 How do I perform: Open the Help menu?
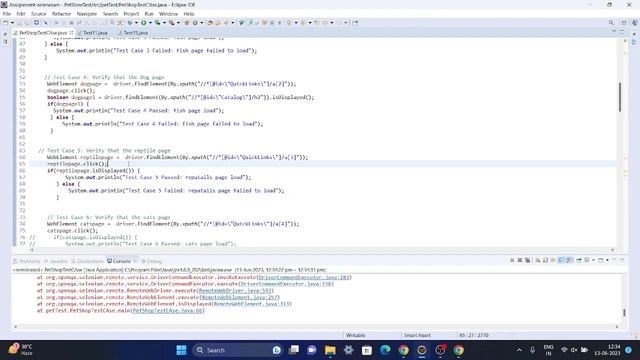189,13
